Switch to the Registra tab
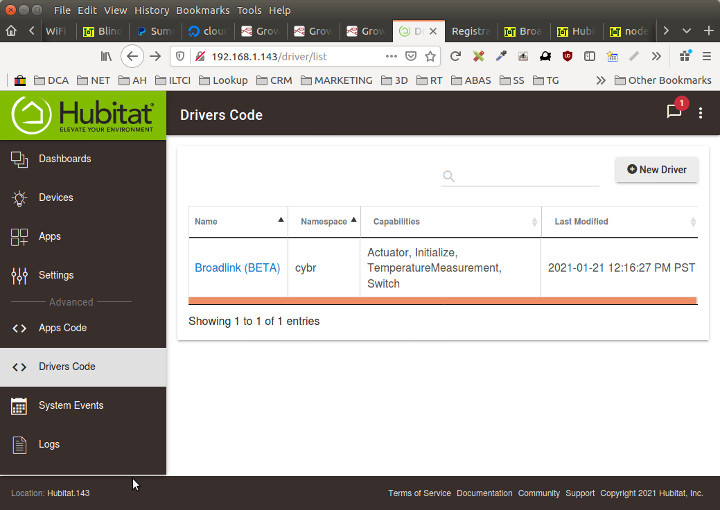The width and height of the screenshot is (720, 510). [471, 31]
